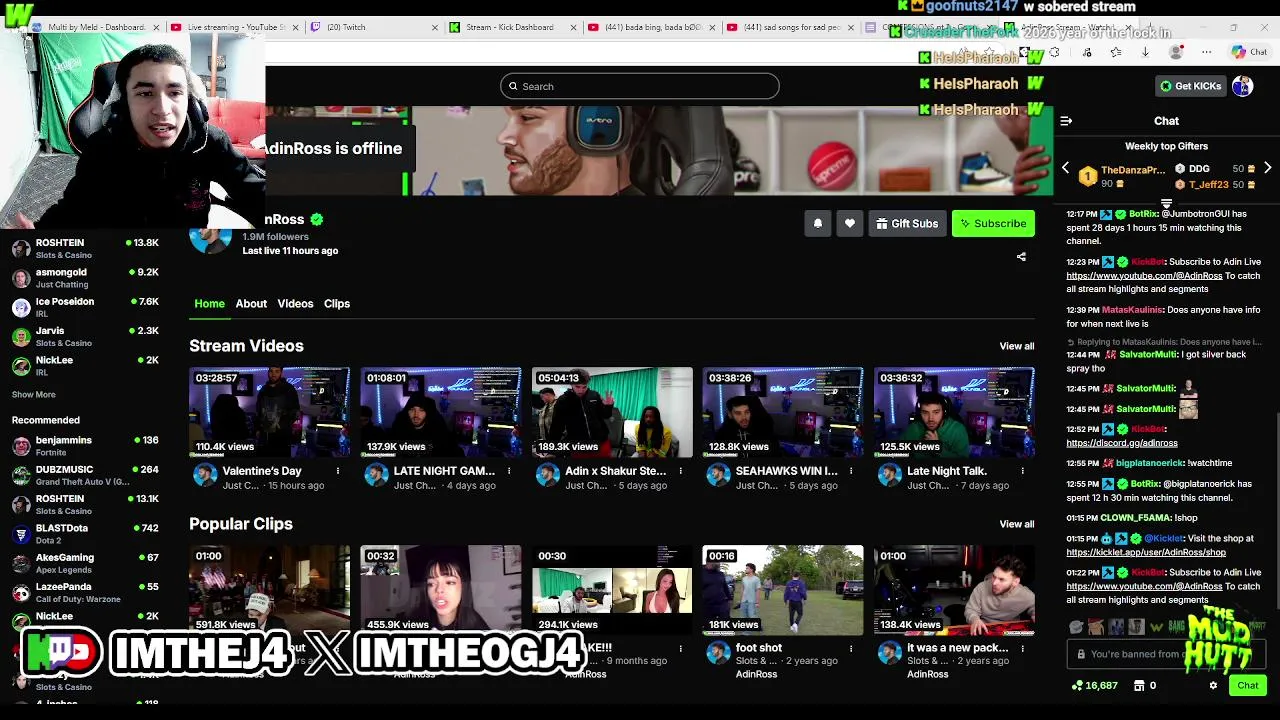Open chat settings gear icon
The image size is (1280, 720).
(1213, 686)
